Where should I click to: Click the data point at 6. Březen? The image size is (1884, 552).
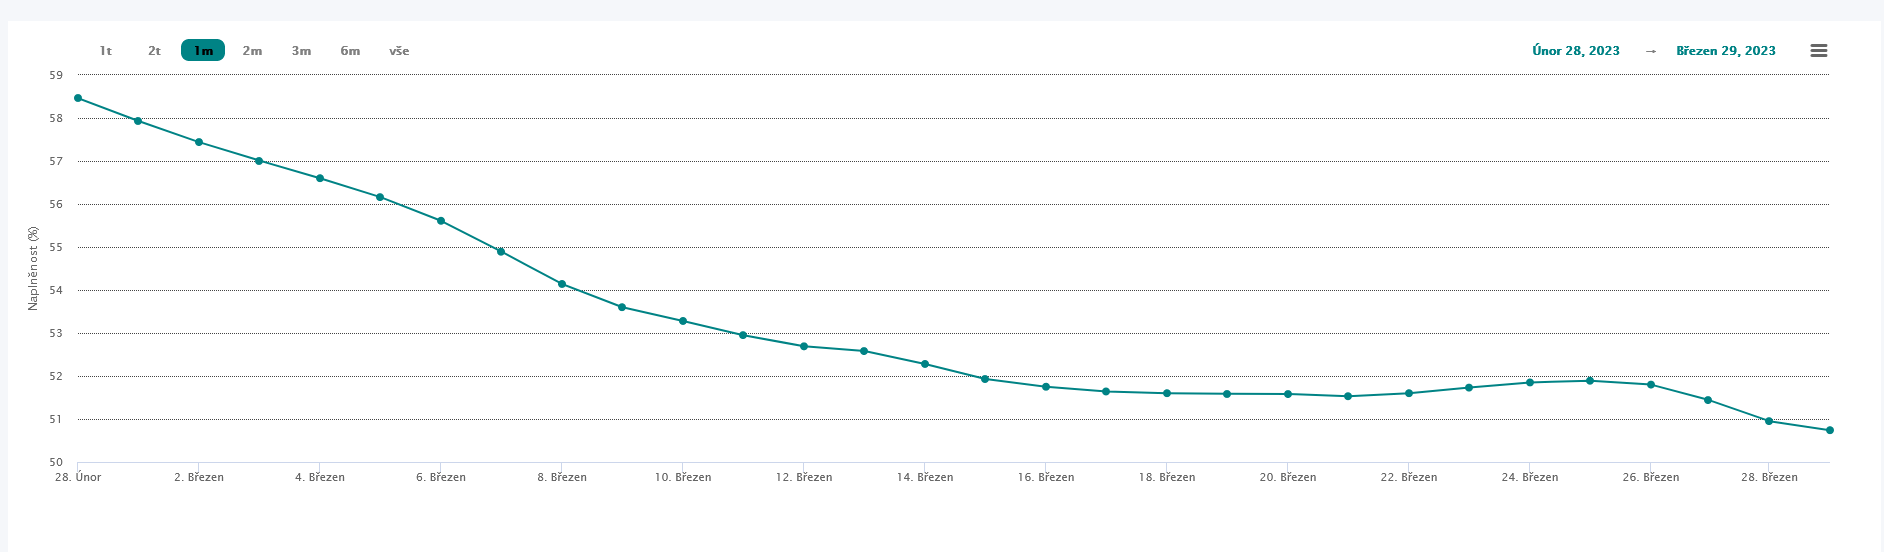tap(441, 221)
